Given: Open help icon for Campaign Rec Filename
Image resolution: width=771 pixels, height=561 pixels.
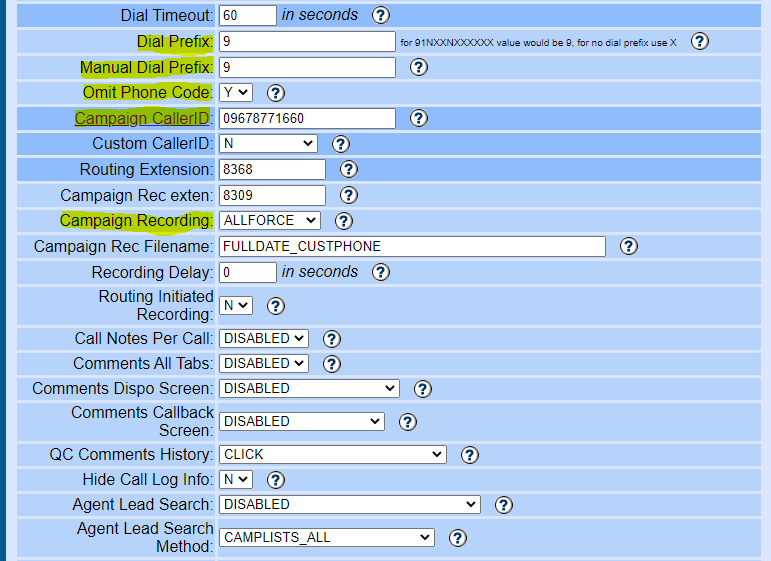Looking at the screenshot, I should [x=628, y=246].
